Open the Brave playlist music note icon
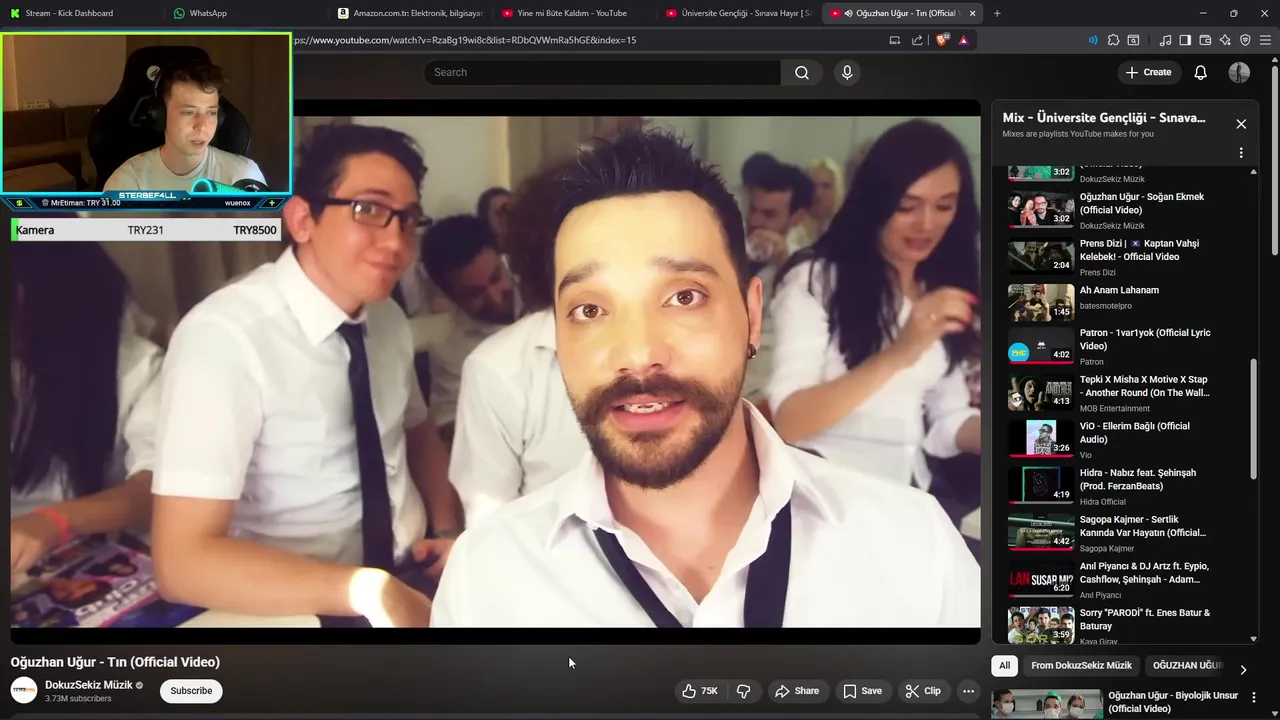 pos(1165,40)
